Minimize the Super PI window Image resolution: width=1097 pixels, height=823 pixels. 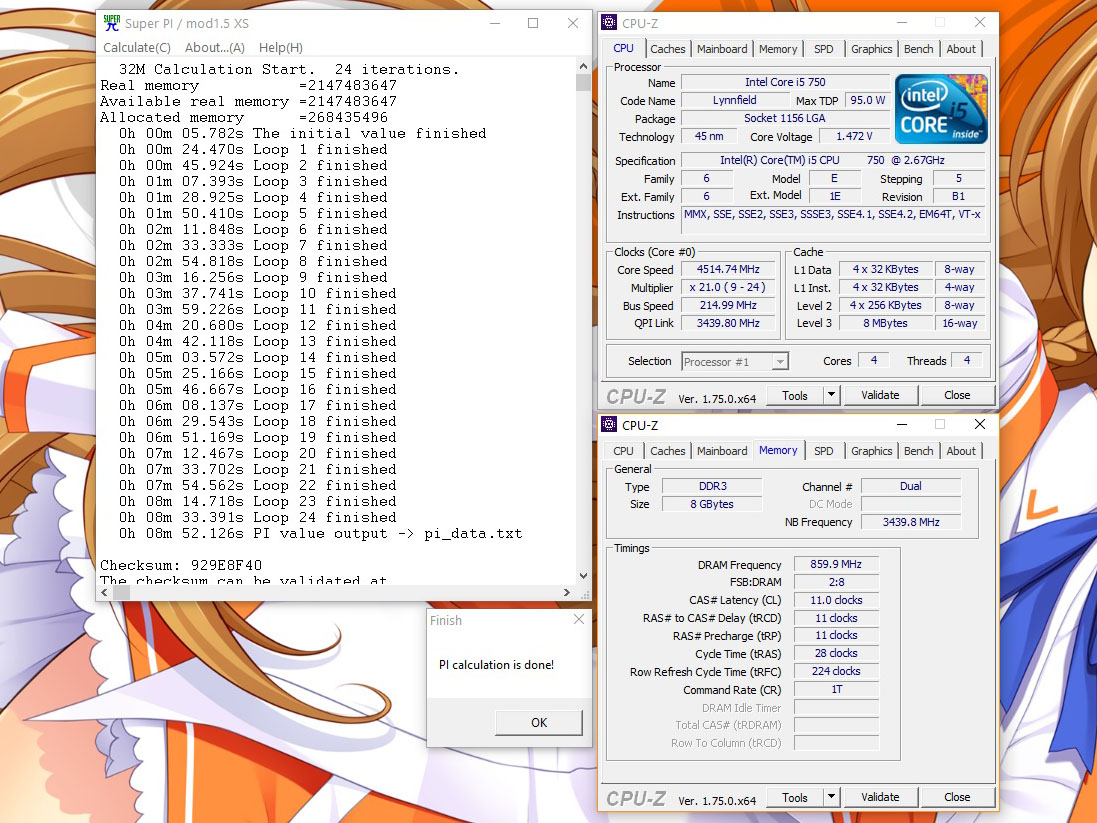[495, 23]
